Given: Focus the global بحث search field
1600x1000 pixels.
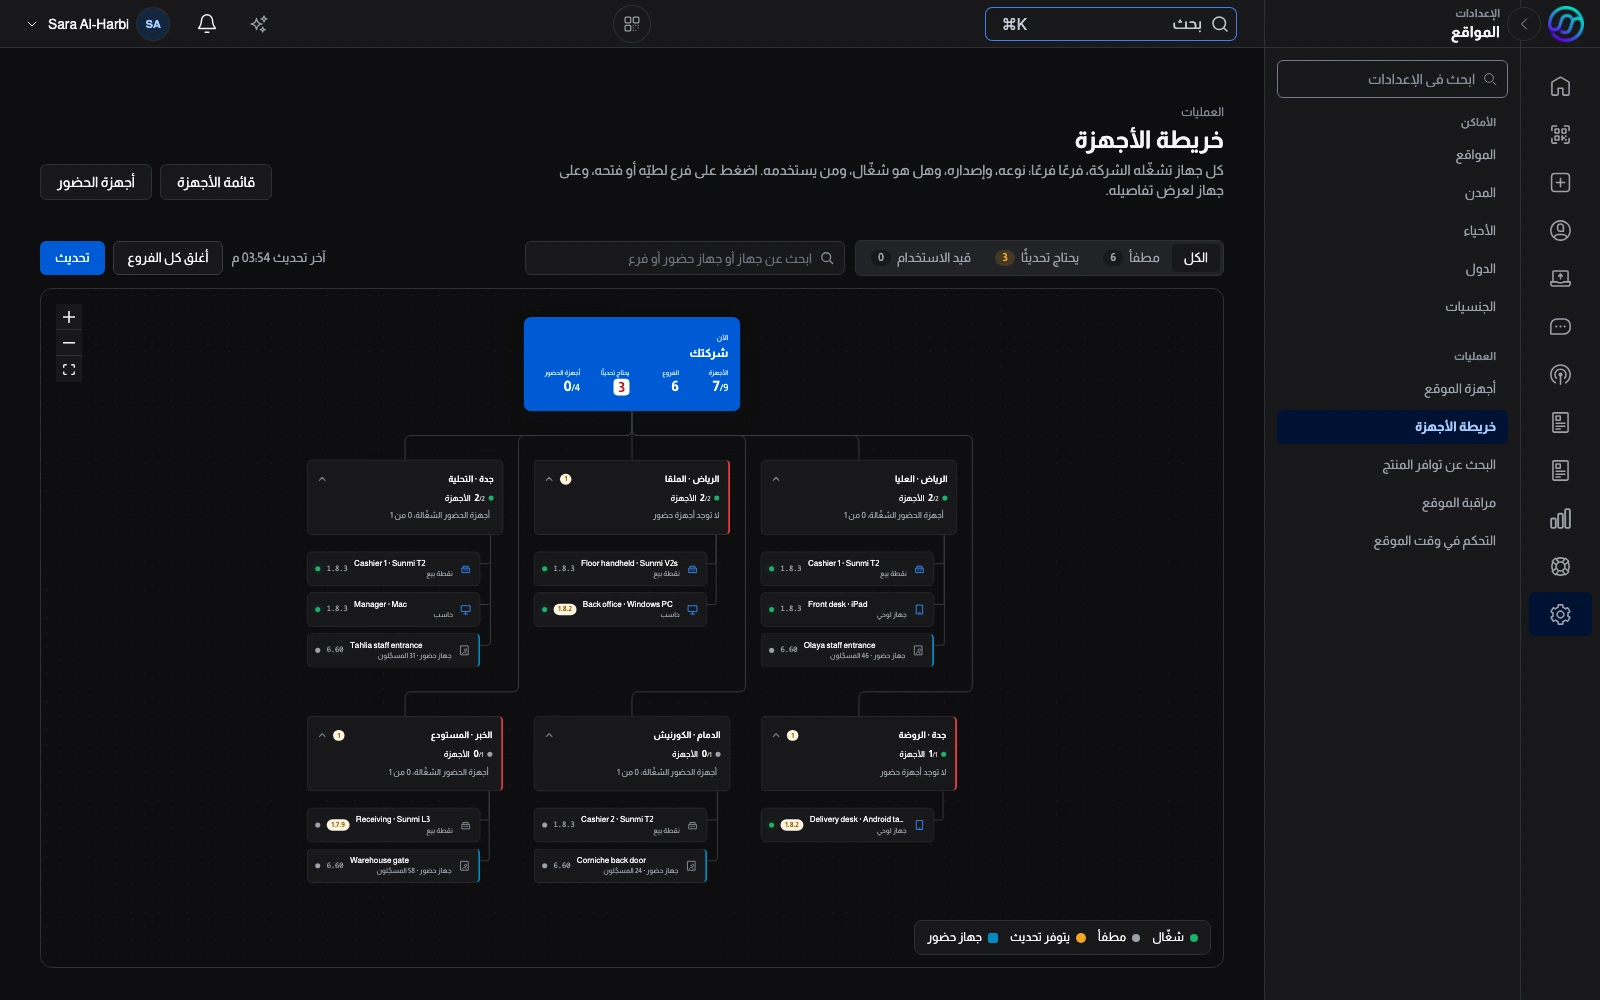Looking at the screenshot, I should 1111,24.
